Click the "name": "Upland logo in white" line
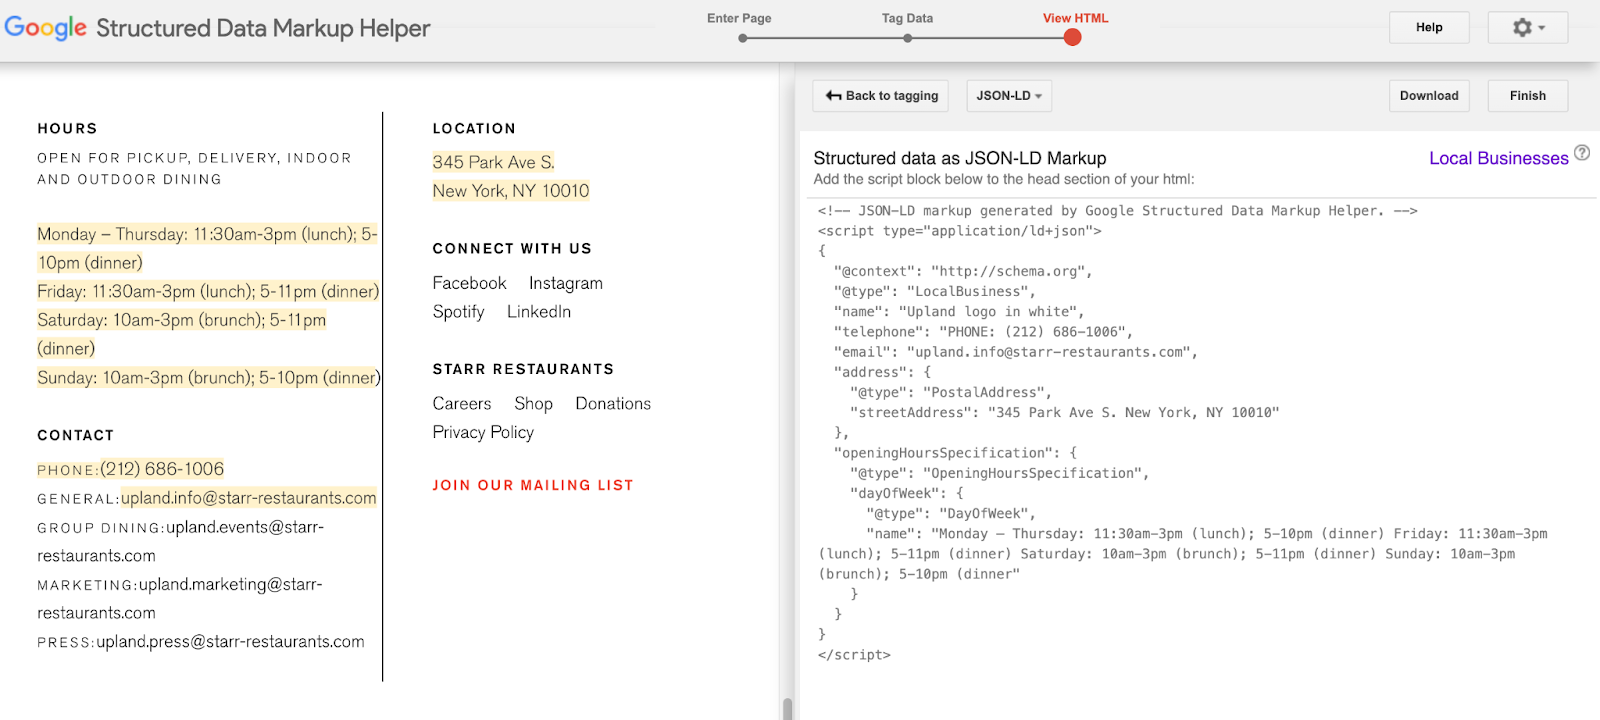The width and height of the screenshot is (1600, 720). [x=959, y=311]
